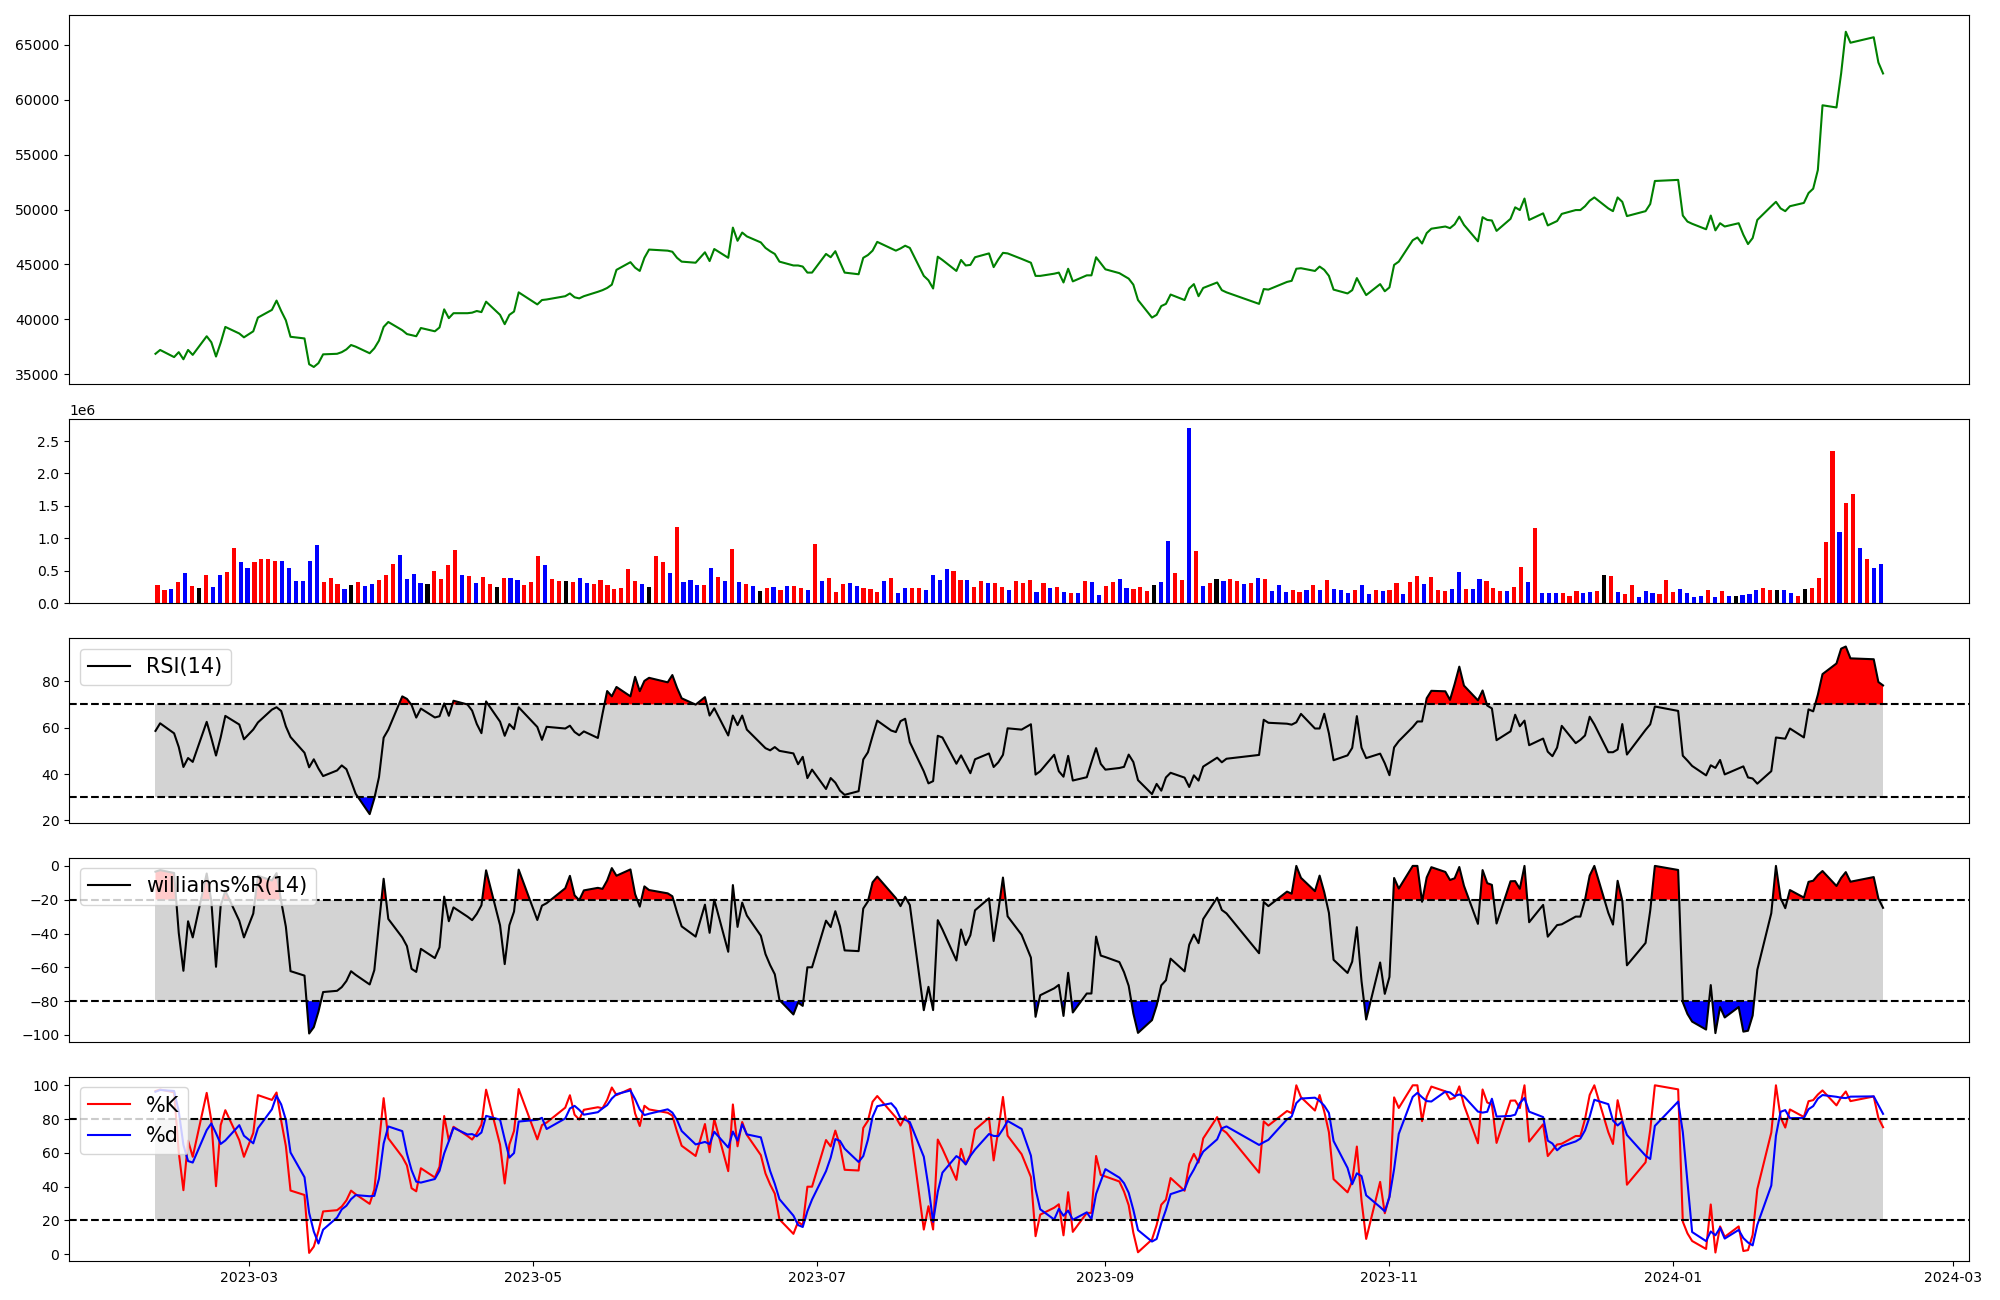Click the black RSI(14) legend line sample
The height and width of the screenshot is (1300, 2000).
pyautogui.click(x=110, y=666)
